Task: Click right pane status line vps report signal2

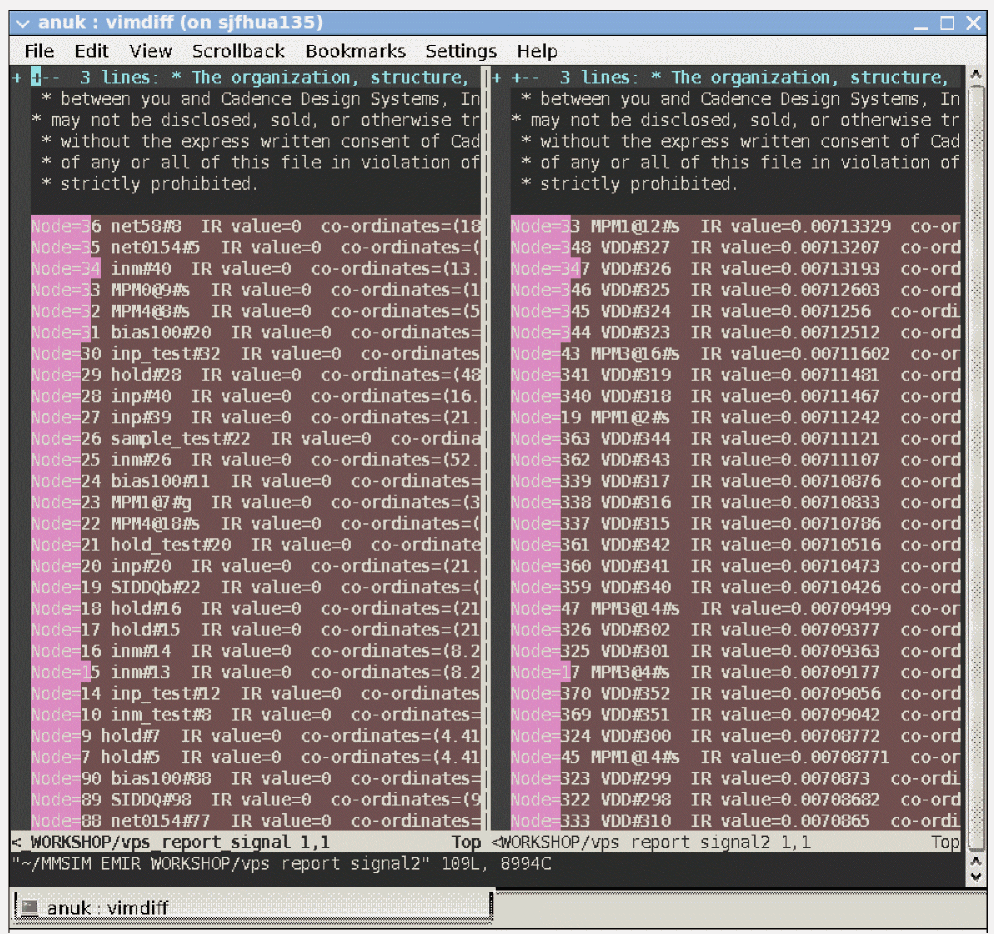Action: [726, 842]
